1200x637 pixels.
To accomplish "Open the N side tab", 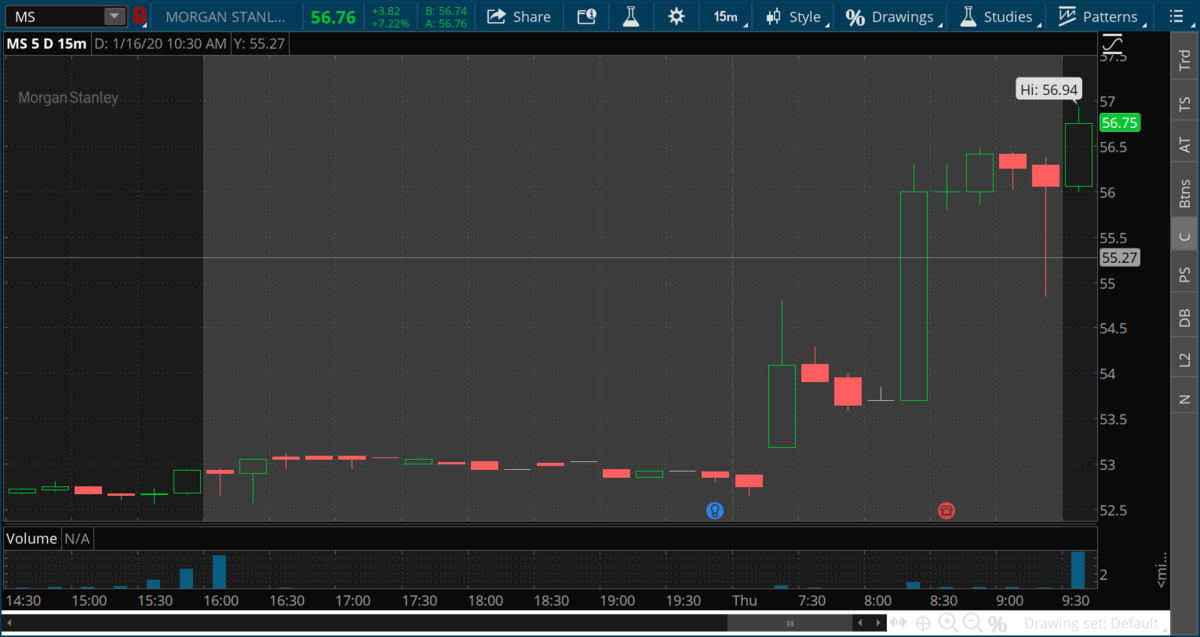I will [x=1185, y=399].
